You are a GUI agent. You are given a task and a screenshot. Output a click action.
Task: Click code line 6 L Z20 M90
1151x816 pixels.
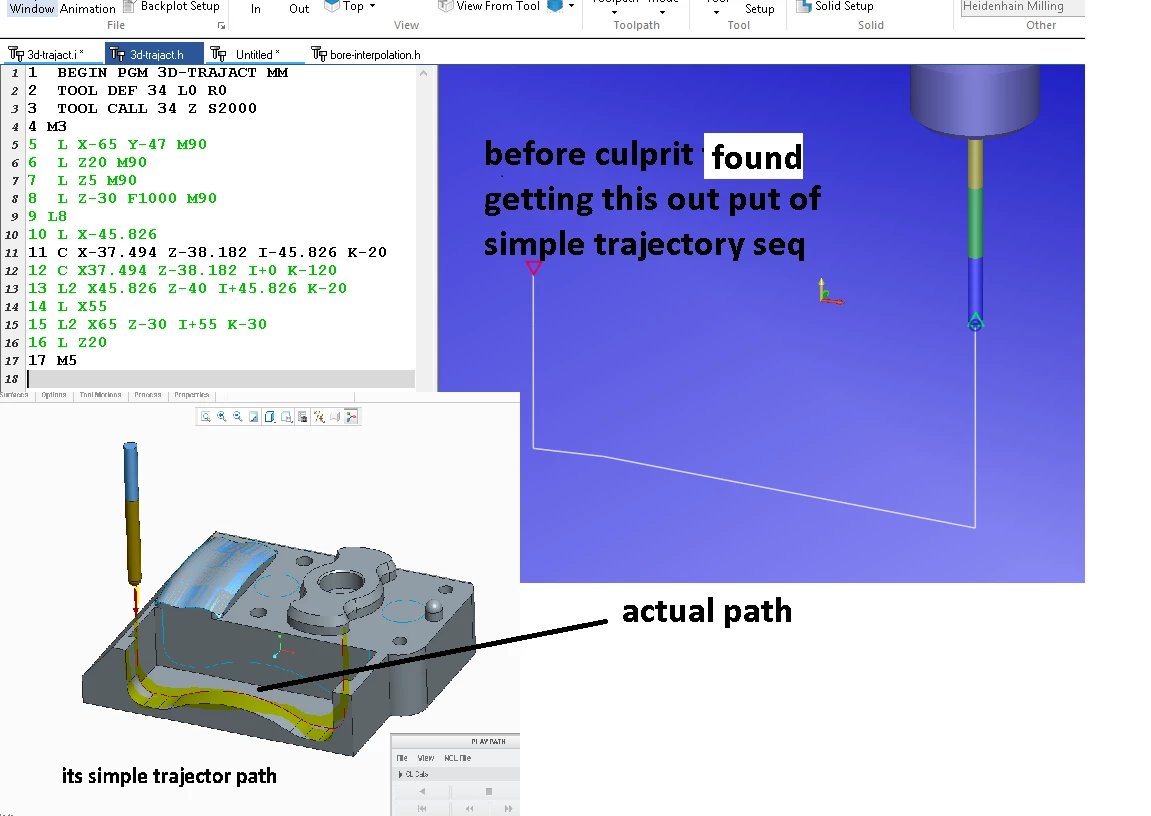(87, 162)
